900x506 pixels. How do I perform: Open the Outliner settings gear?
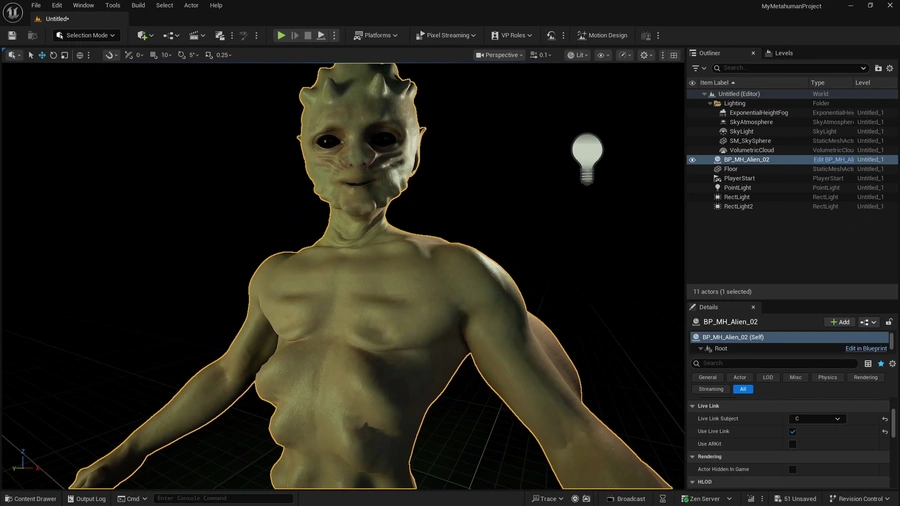tap(890, 68)
